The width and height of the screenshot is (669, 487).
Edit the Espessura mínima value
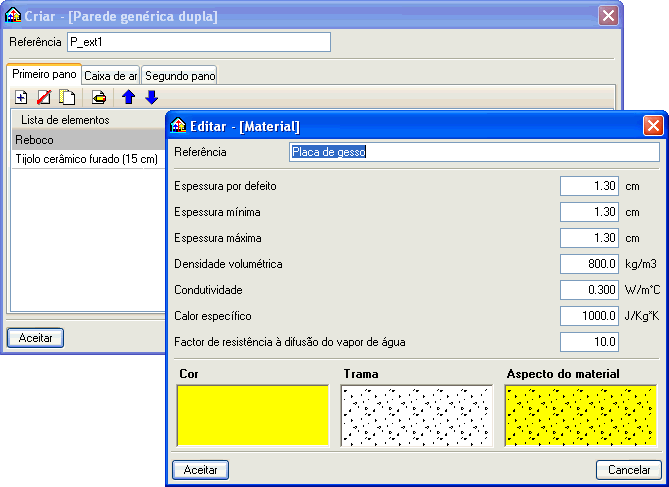click(589, 212)
